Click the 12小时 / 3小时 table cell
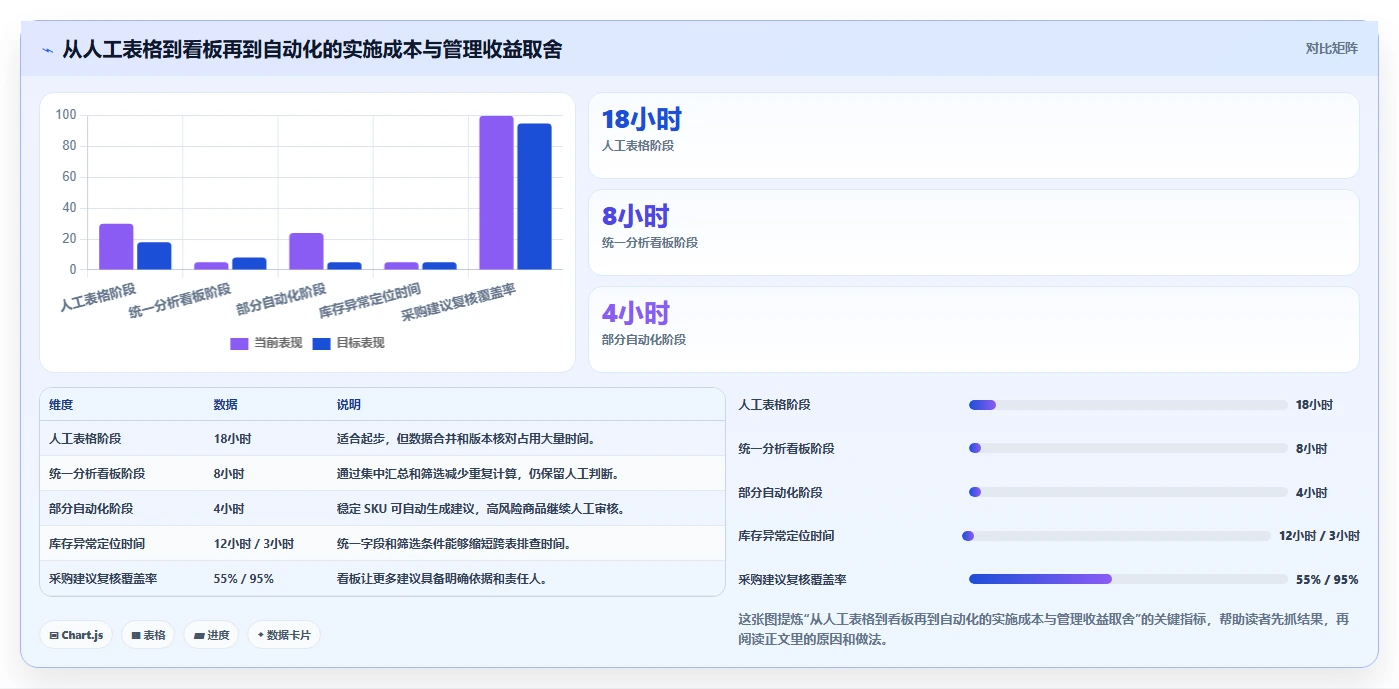1399x689 pixels. point(253,544)
